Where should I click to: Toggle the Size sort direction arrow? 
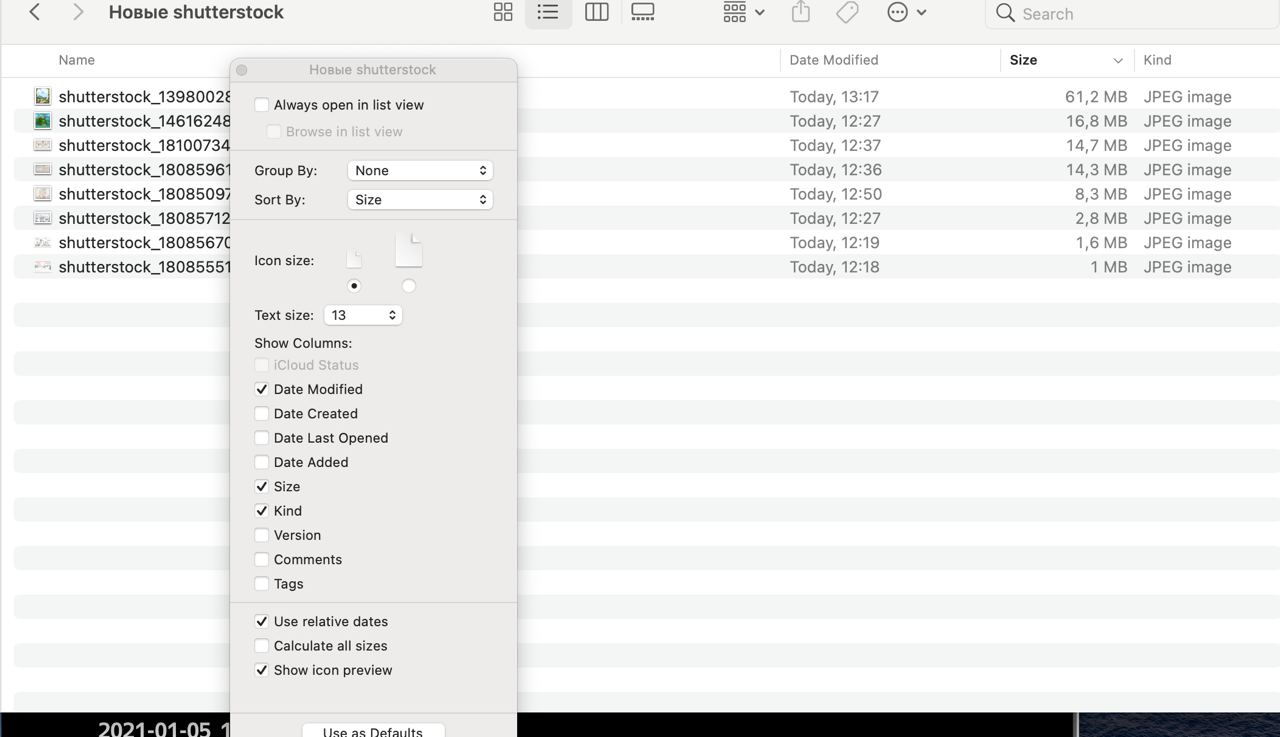(1118, 61)
